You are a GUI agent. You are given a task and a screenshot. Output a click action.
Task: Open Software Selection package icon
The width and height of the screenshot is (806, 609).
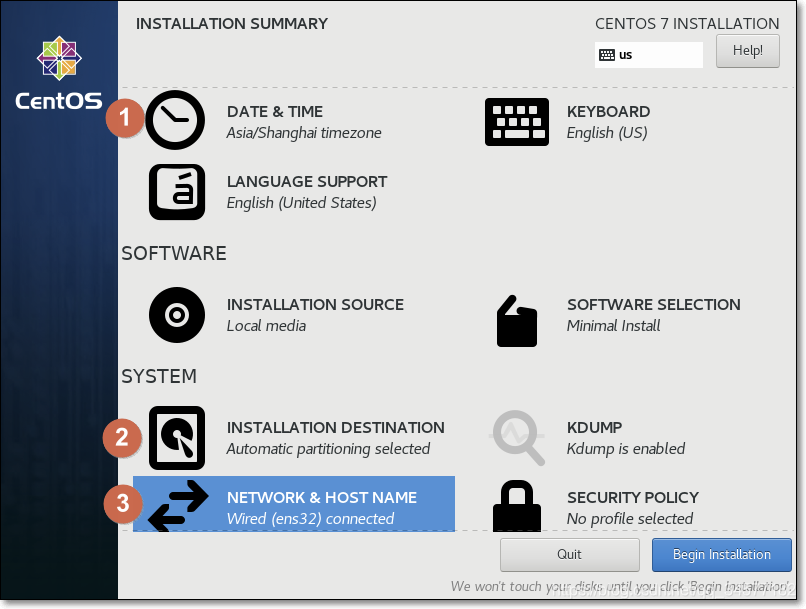point(517,321)
